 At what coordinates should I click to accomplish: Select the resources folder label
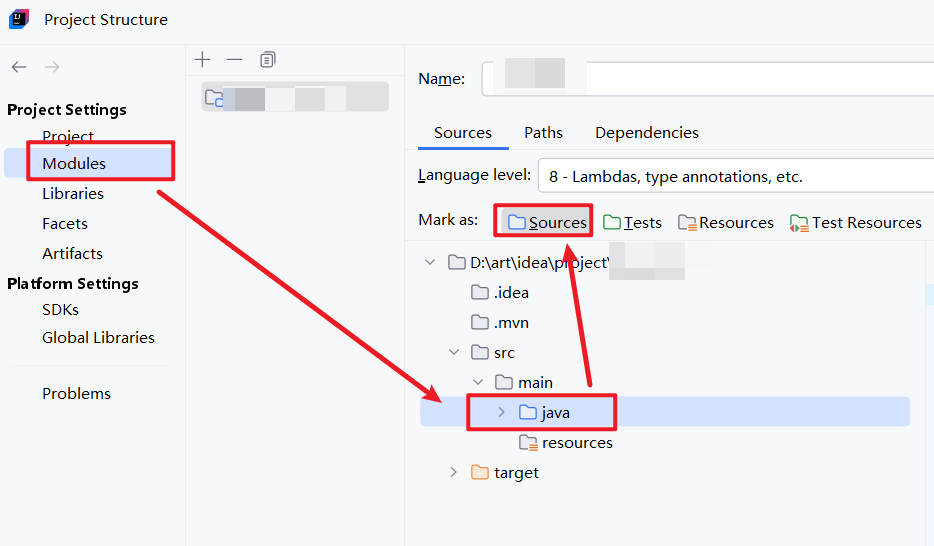tap(577, 442)
